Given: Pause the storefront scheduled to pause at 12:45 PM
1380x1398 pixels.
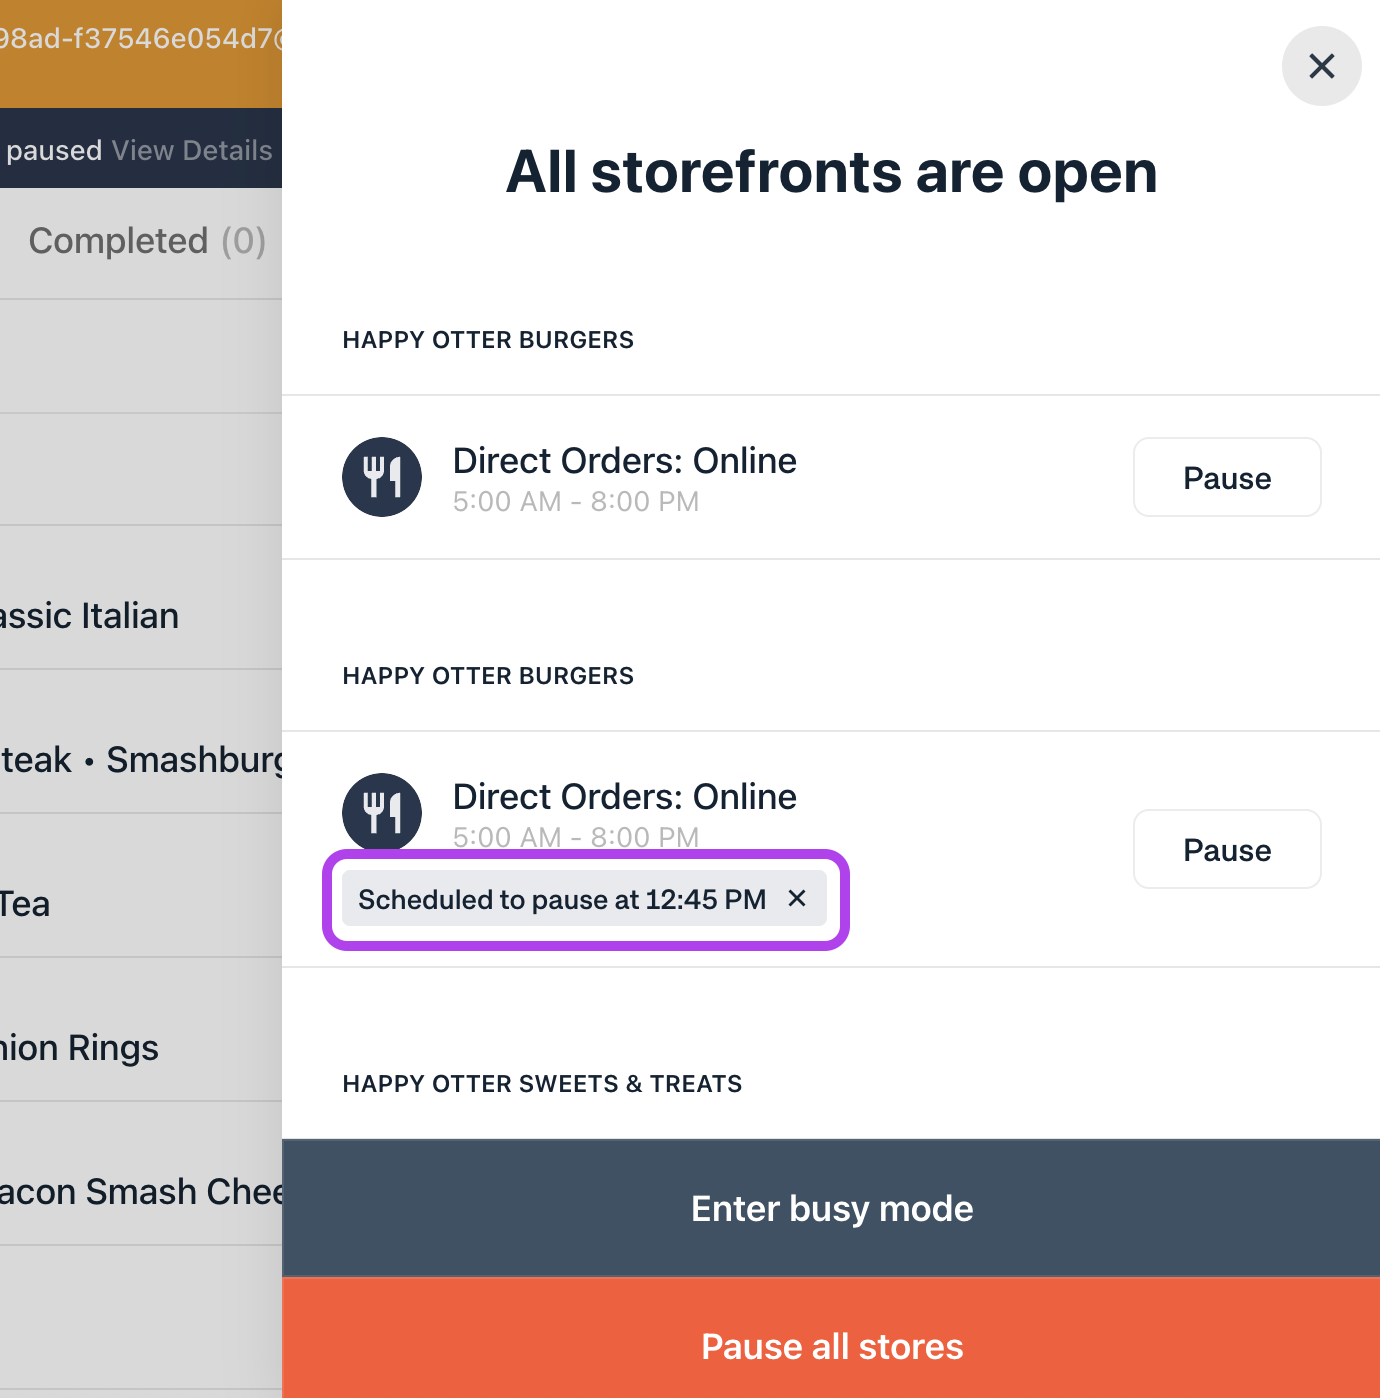Looking at the screenshot, I should click(1226, 849).
